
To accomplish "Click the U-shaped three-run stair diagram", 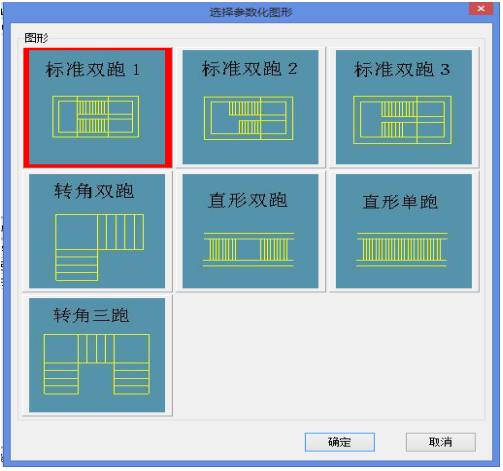I will click(97, 364).
